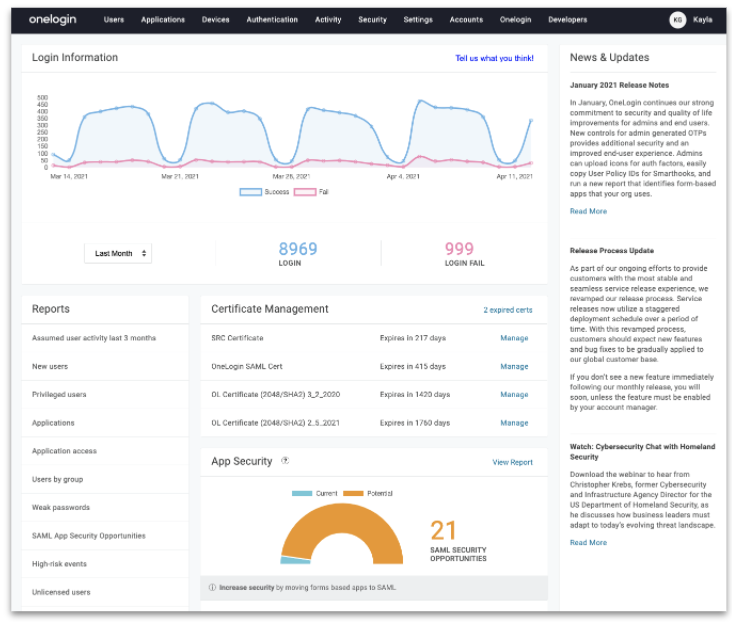This screenshot has width=732, height=622.
Task: Expand the Users menu in navigation bar
Action: (x=114, y=19)
